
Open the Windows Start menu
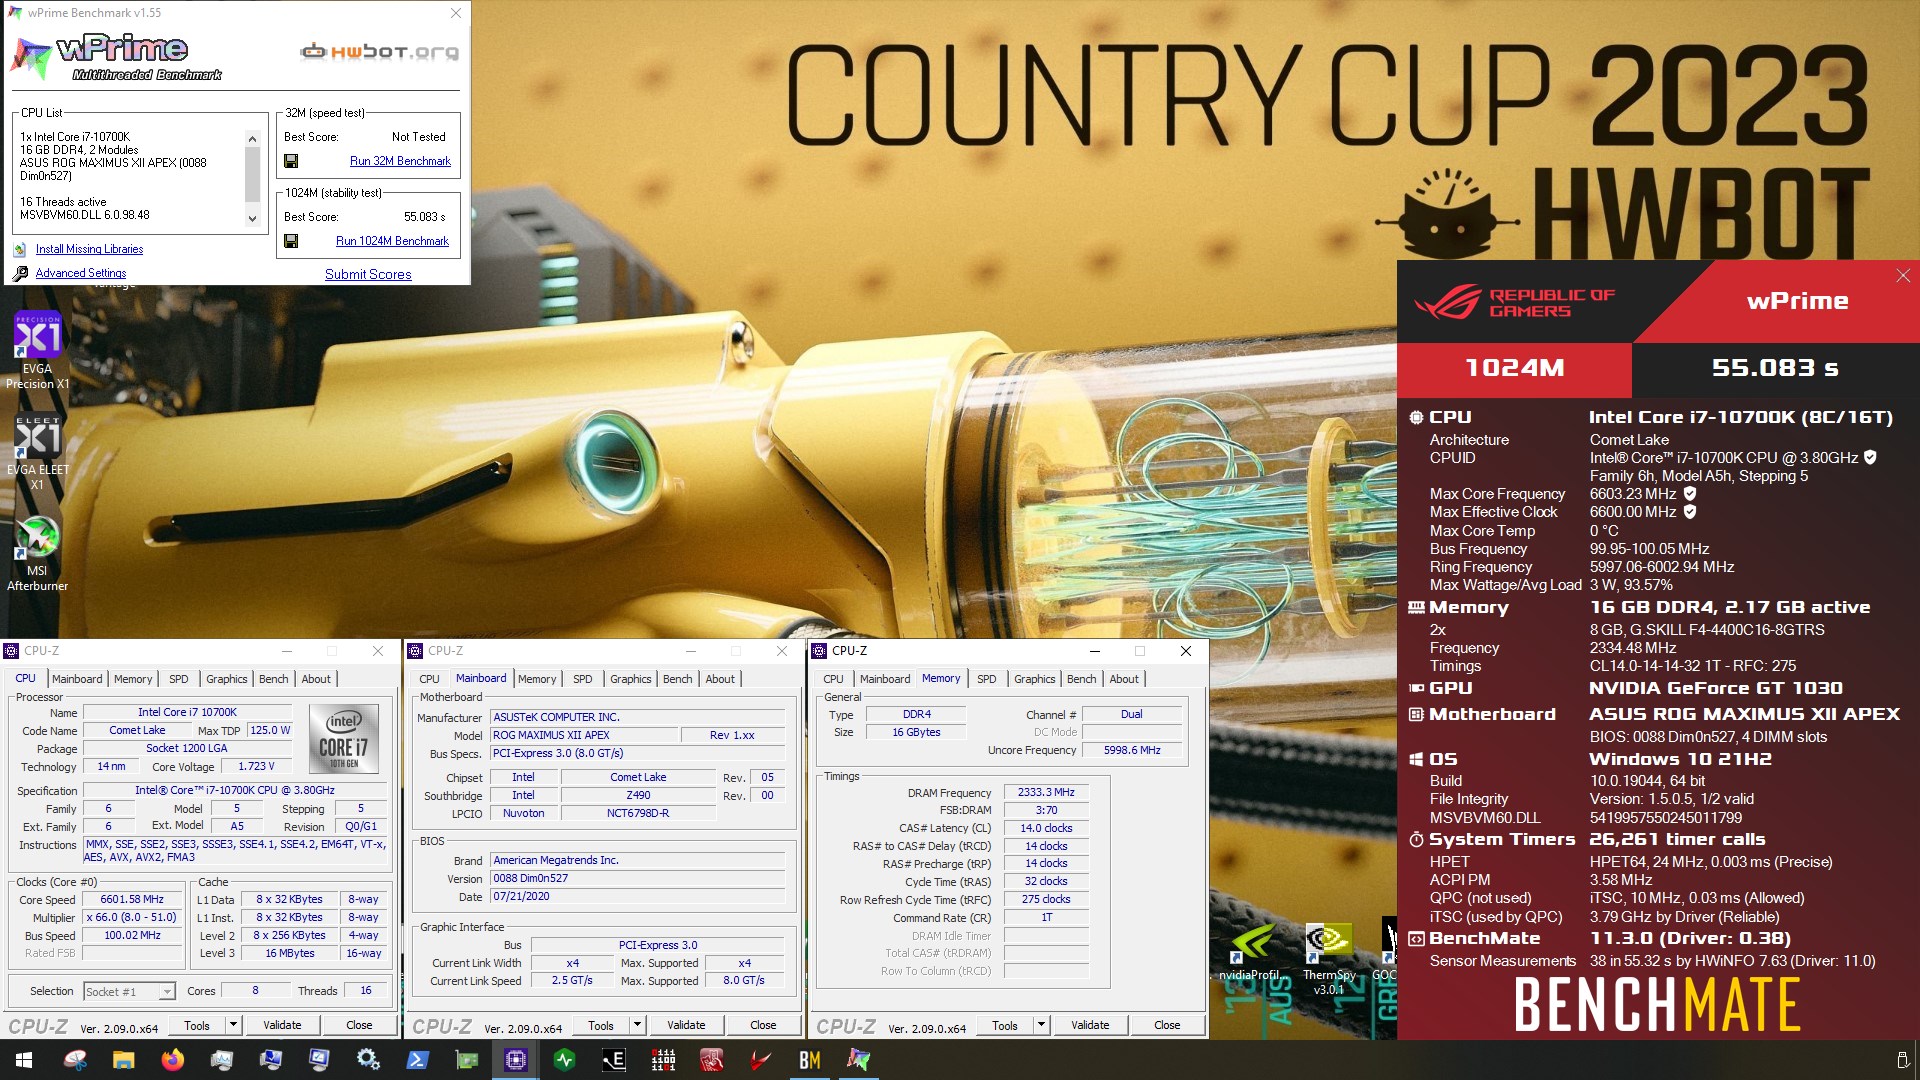24,1060
